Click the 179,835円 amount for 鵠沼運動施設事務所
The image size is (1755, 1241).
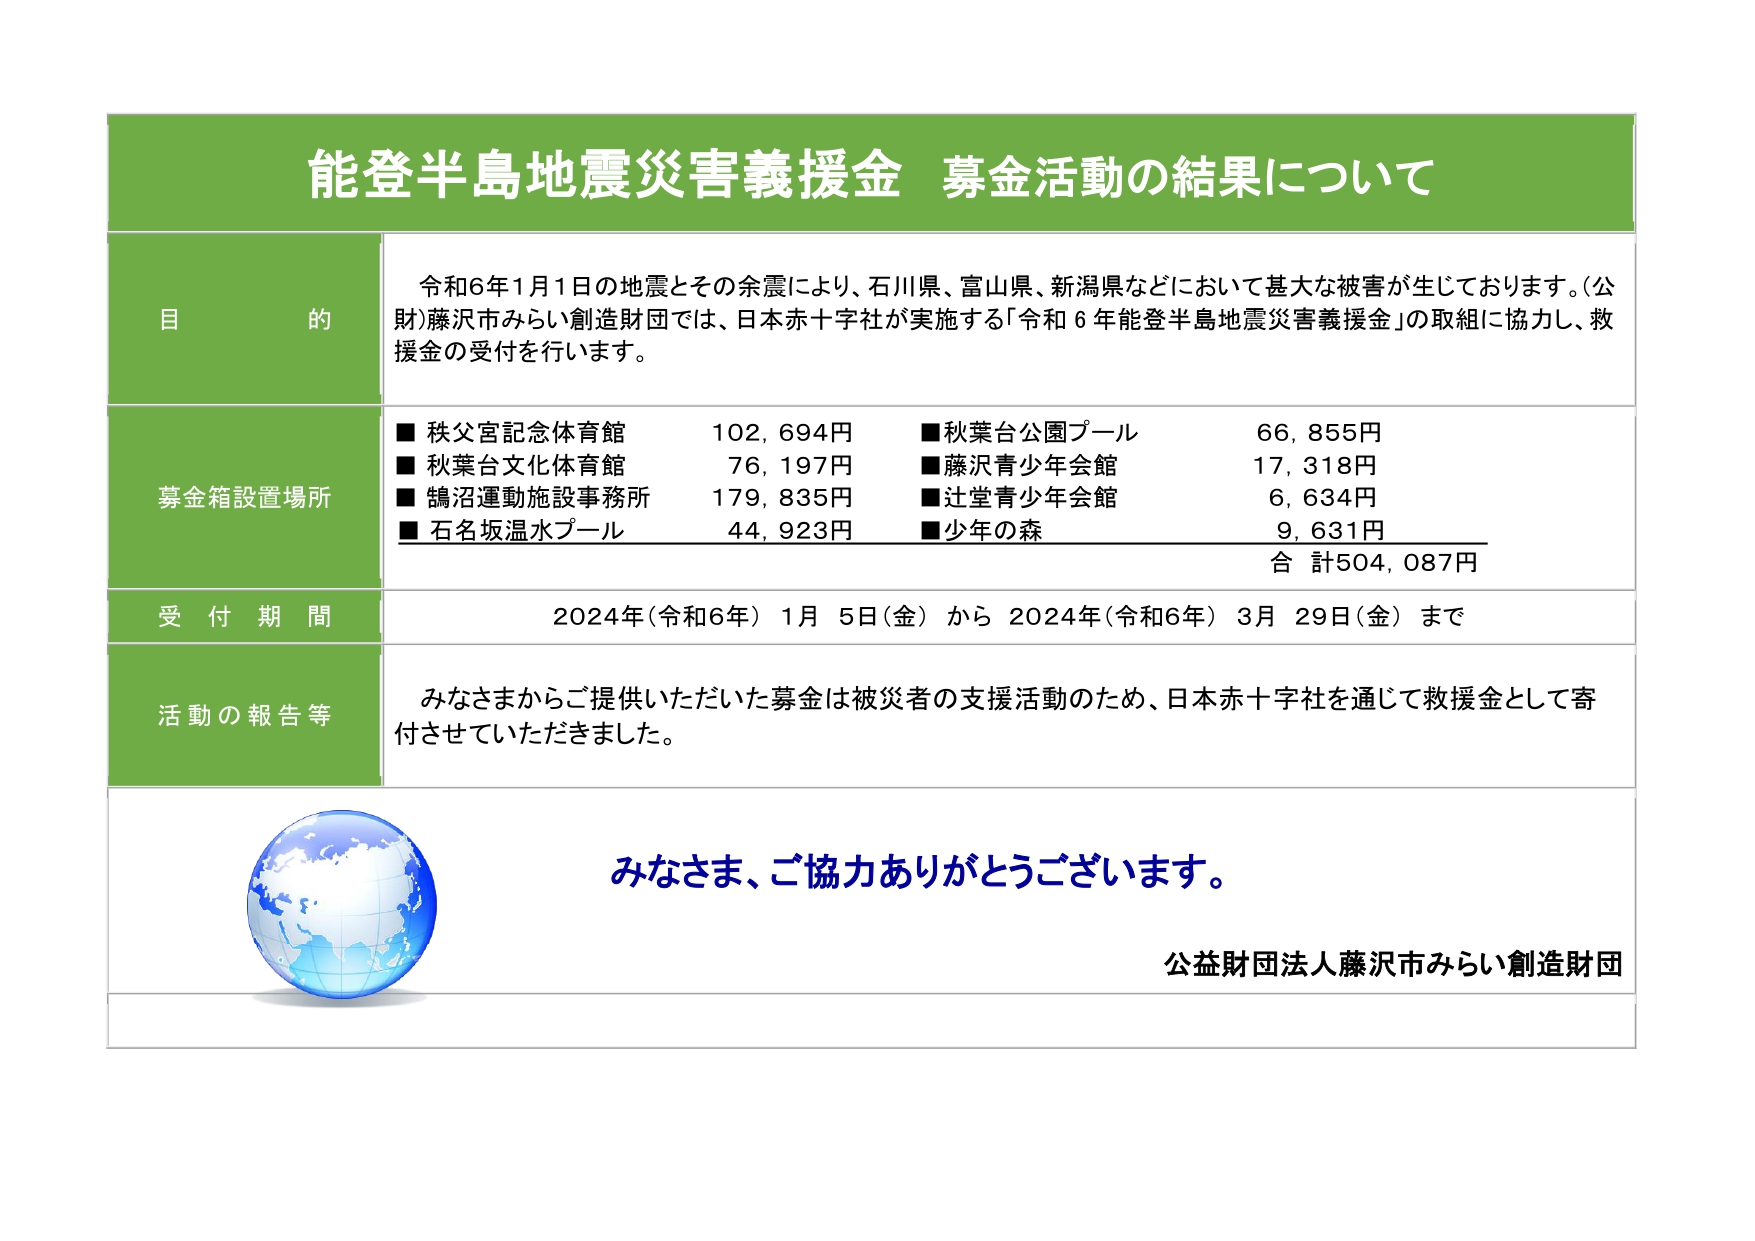pyautogui.click(x=781, y=498)
